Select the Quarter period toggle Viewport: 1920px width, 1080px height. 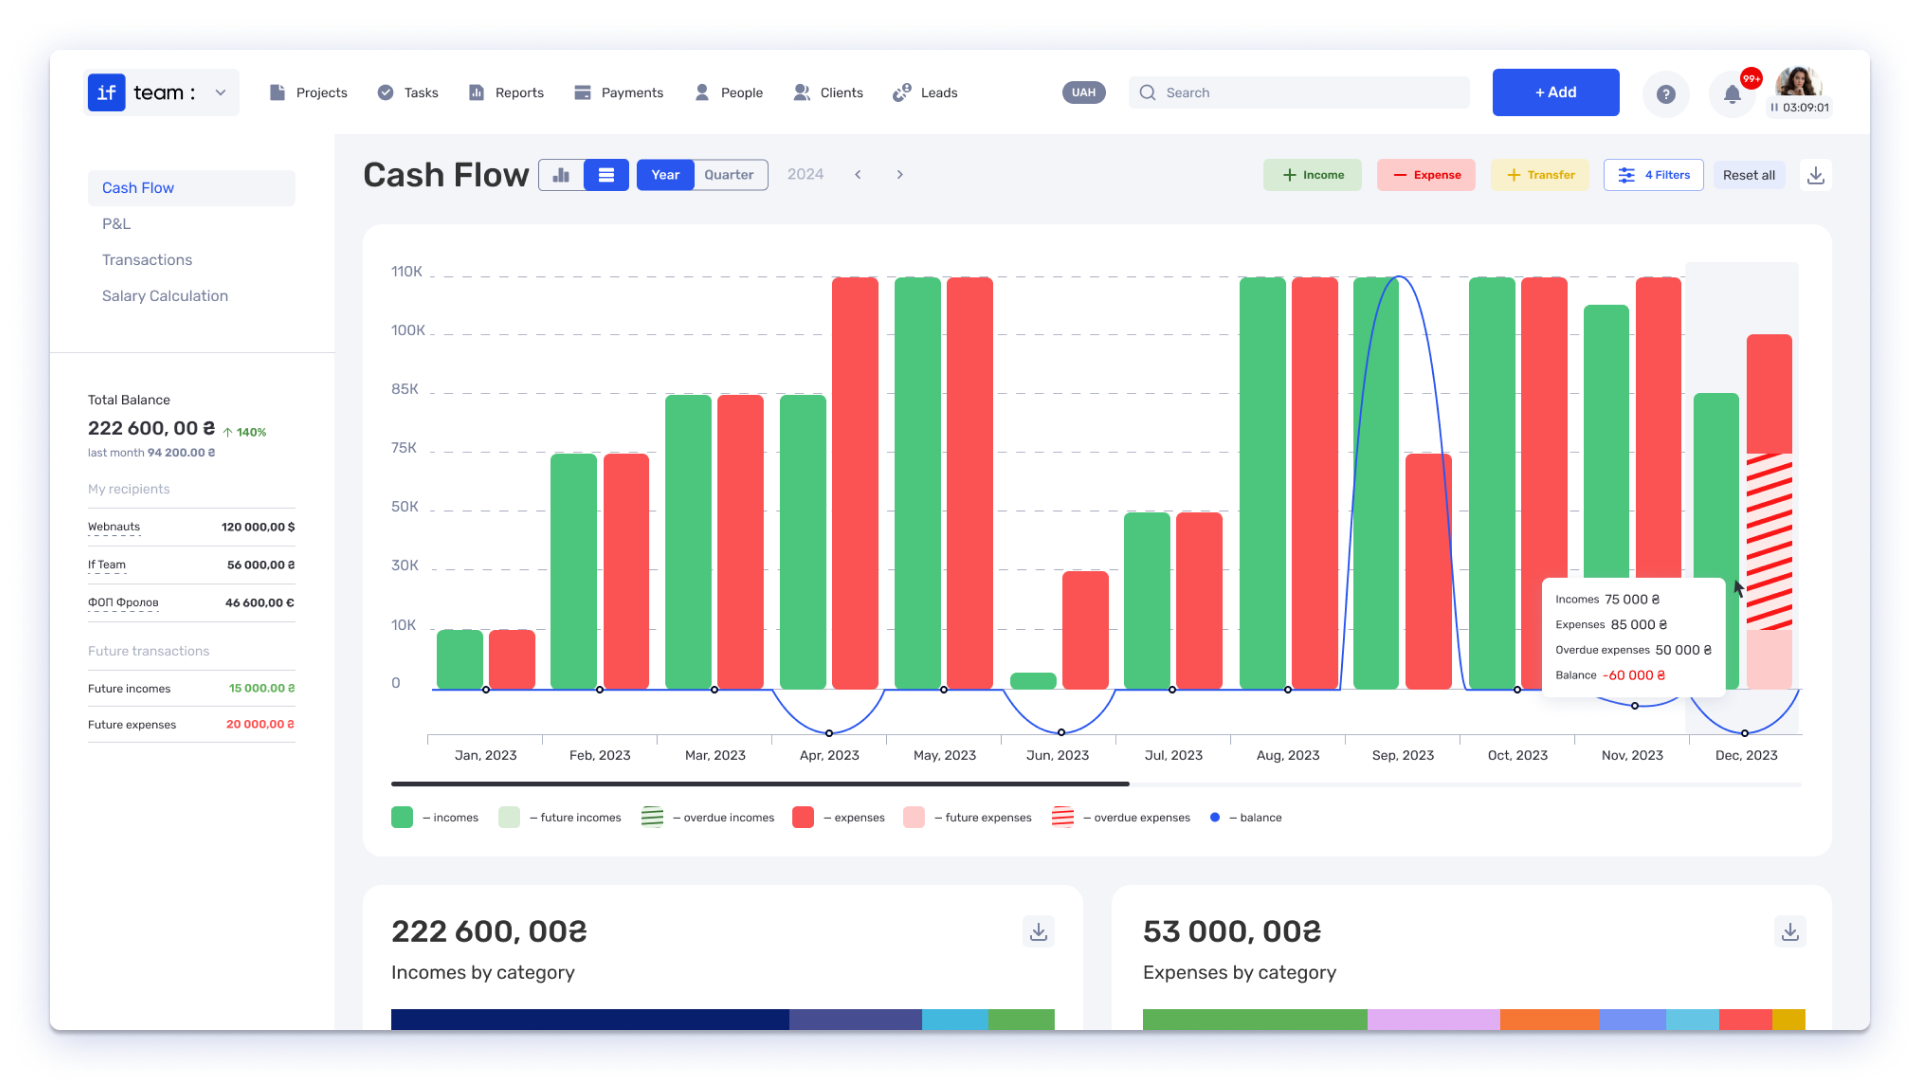(729, 175)
